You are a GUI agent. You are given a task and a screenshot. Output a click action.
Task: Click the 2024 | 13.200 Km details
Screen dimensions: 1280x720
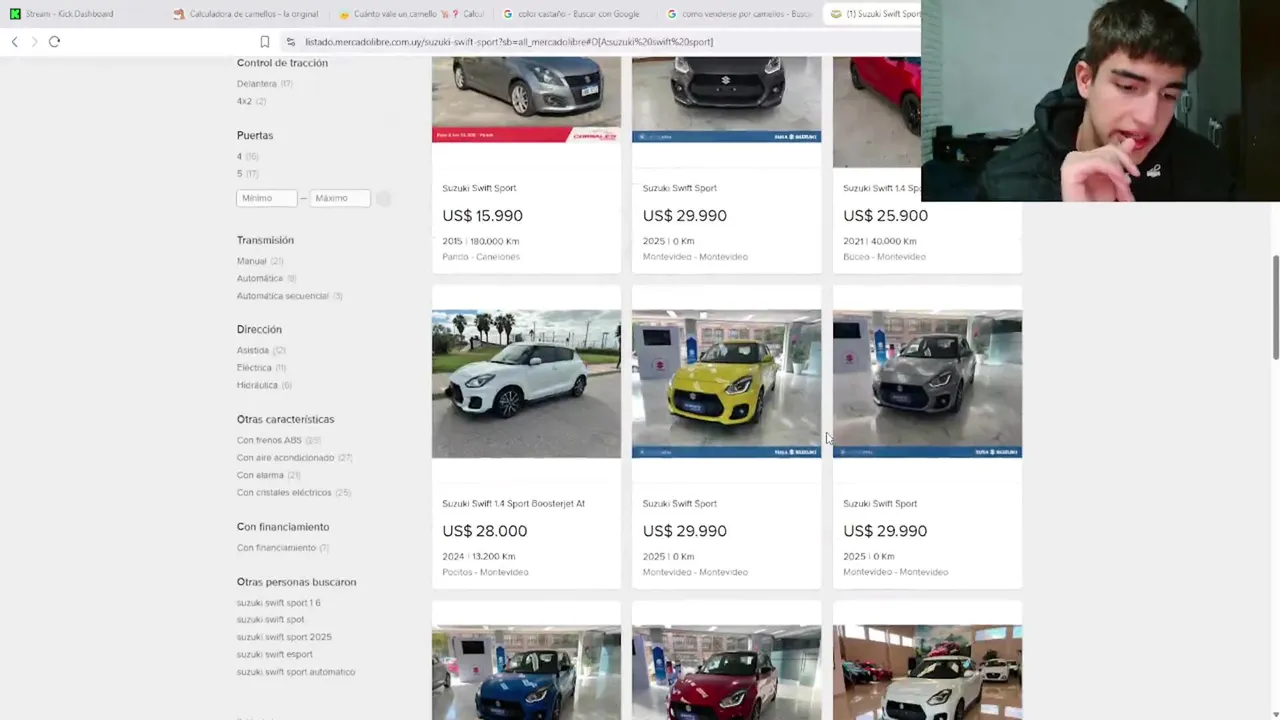click(x=478, y=557)
